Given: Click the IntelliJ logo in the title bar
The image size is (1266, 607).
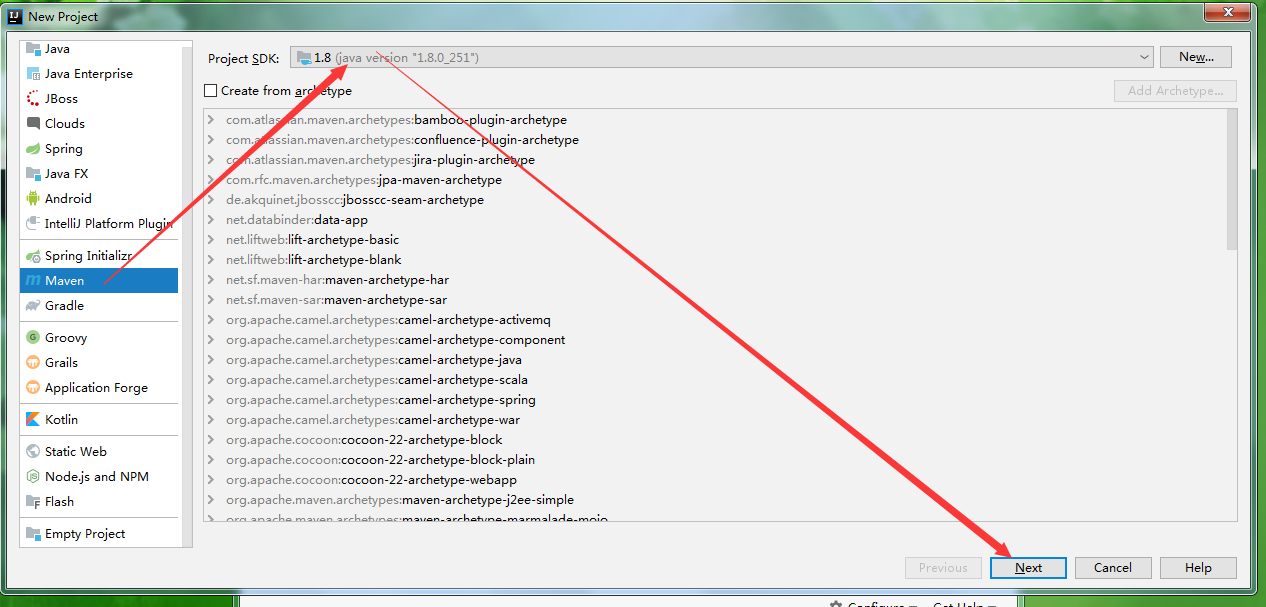Looking at the screenshot, I should 14,16.
